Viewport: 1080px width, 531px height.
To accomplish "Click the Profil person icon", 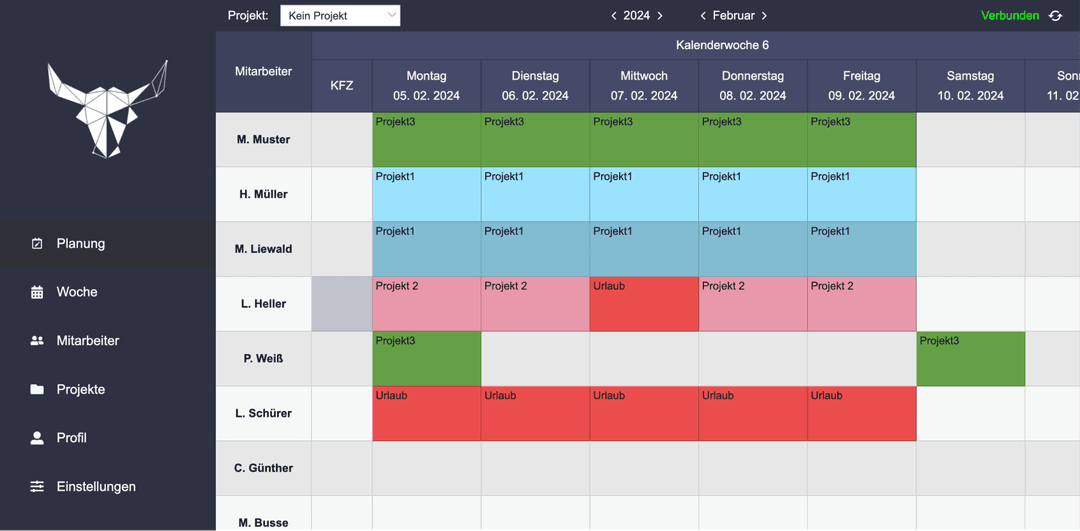I will tap(37, 438).
